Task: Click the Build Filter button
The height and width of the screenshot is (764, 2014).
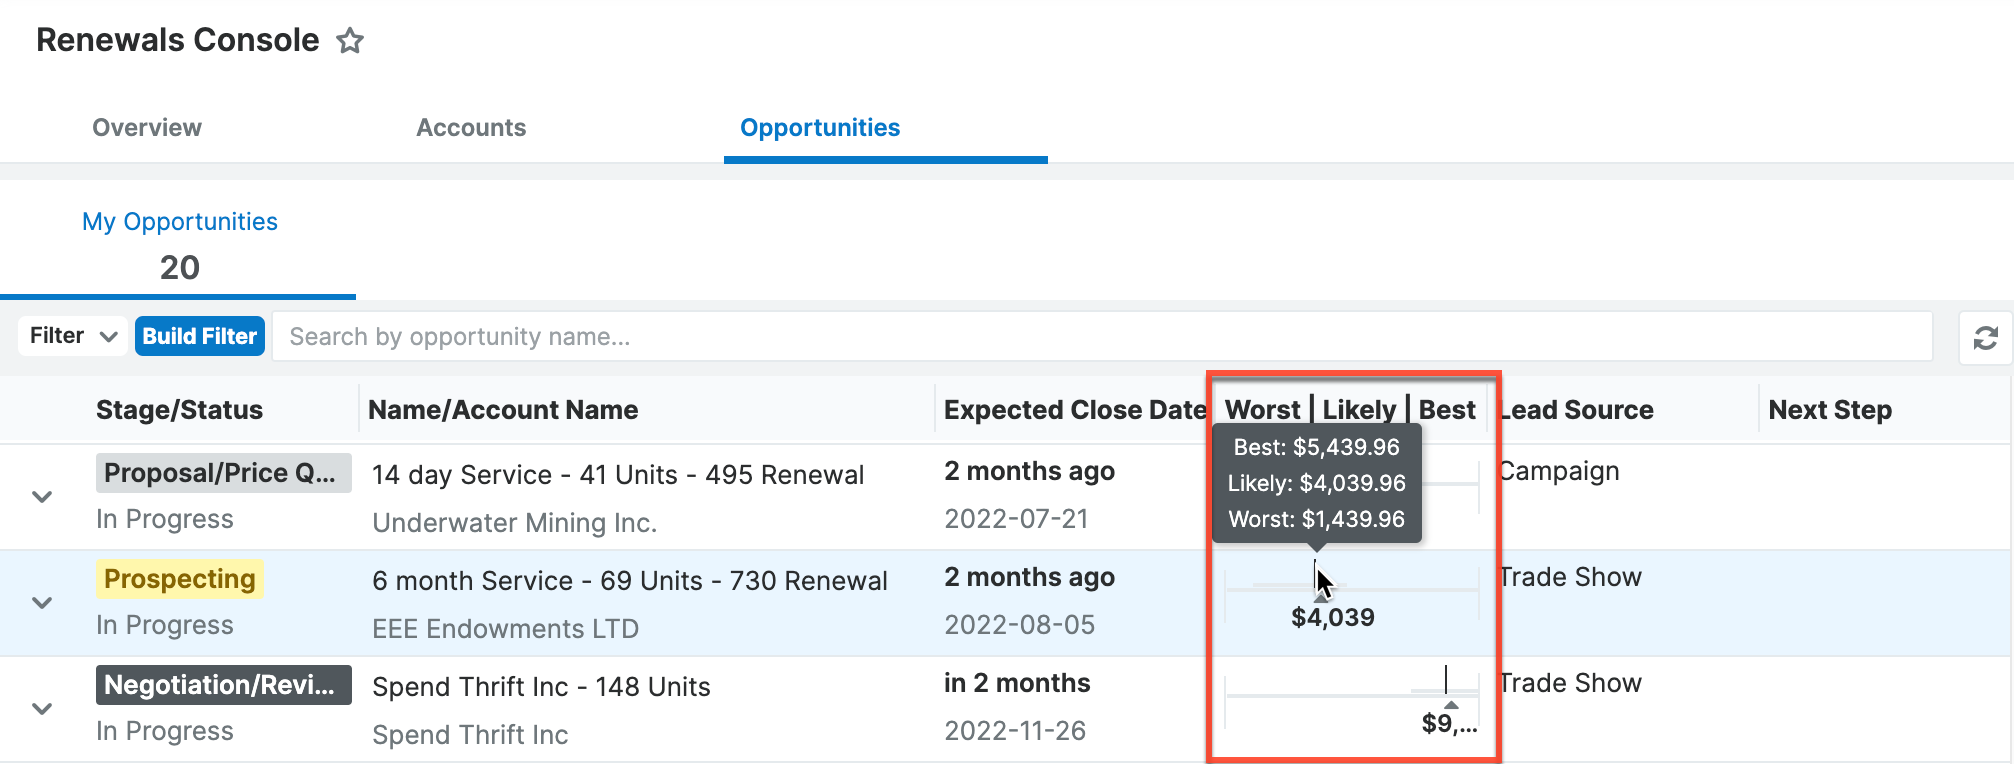Action: (200, 336)
